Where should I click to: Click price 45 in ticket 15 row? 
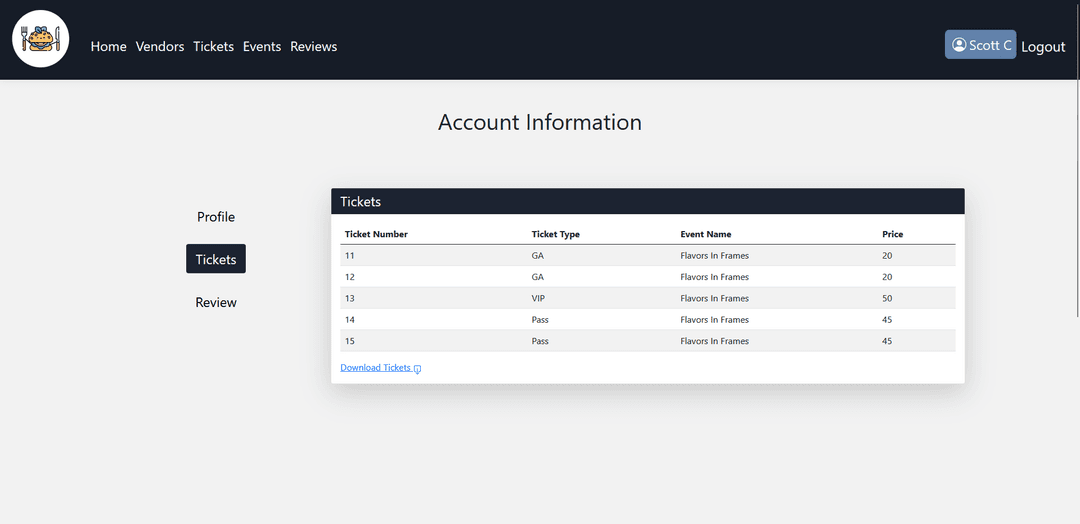coord(916,341)
